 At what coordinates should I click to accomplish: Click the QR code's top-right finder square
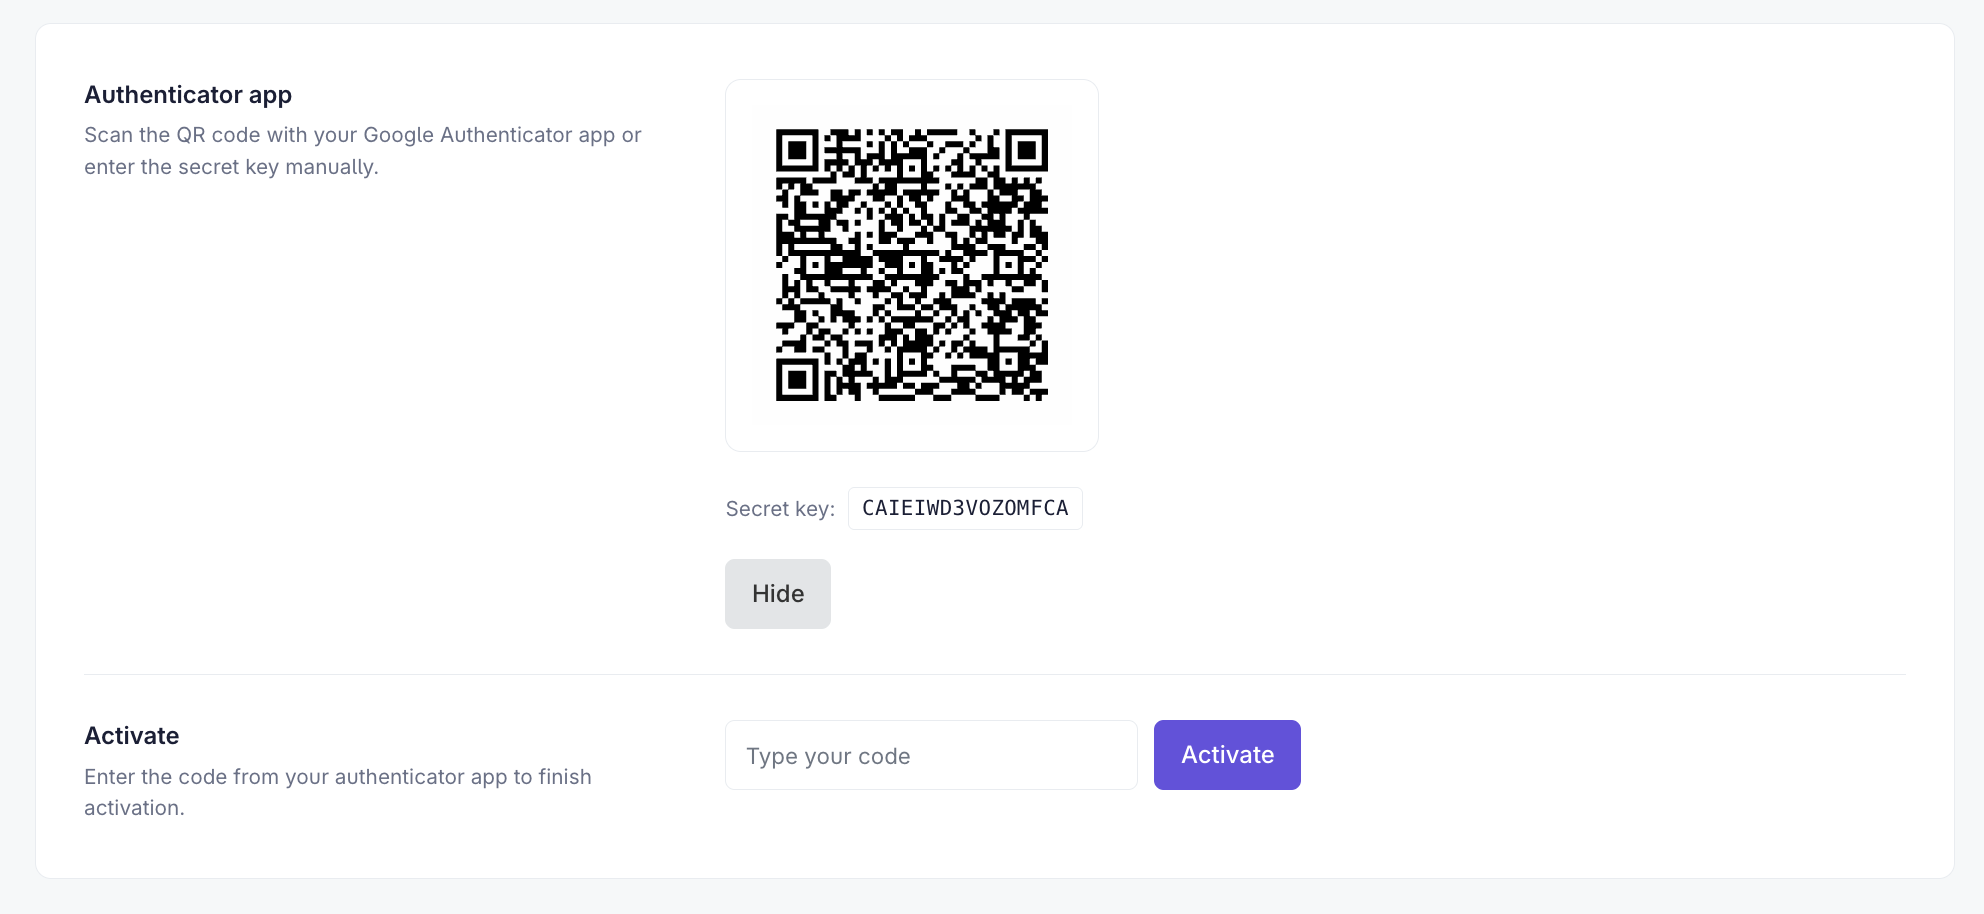tap(1027, 150)
